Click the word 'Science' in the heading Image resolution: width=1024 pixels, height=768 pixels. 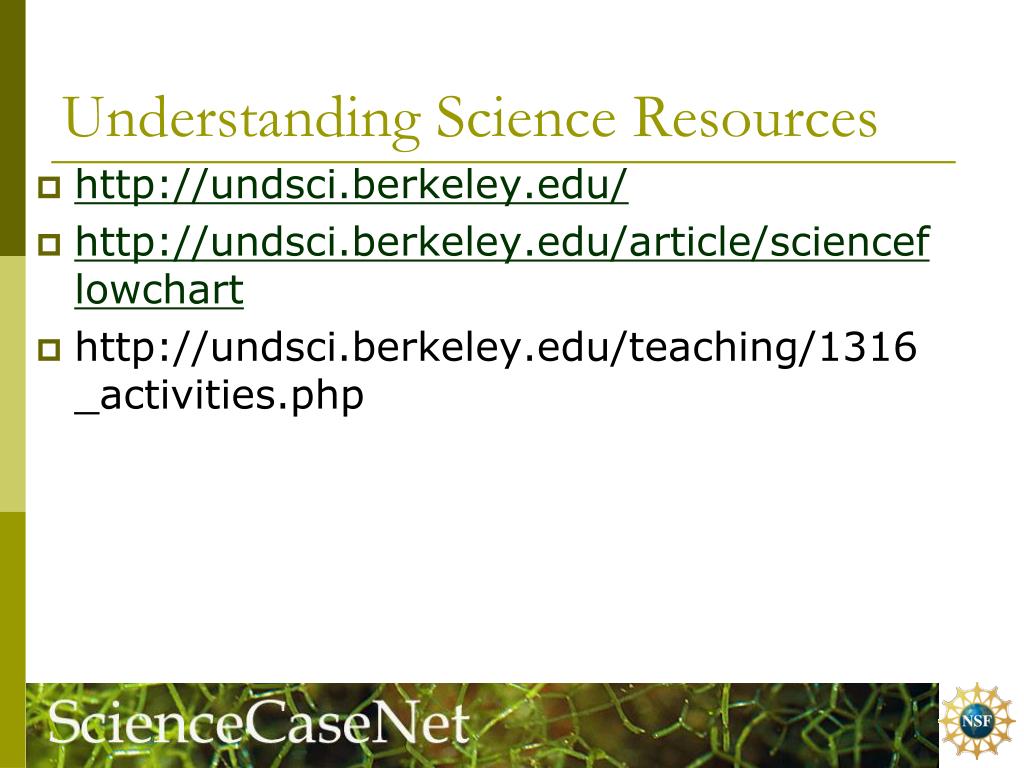pos(526,118)
